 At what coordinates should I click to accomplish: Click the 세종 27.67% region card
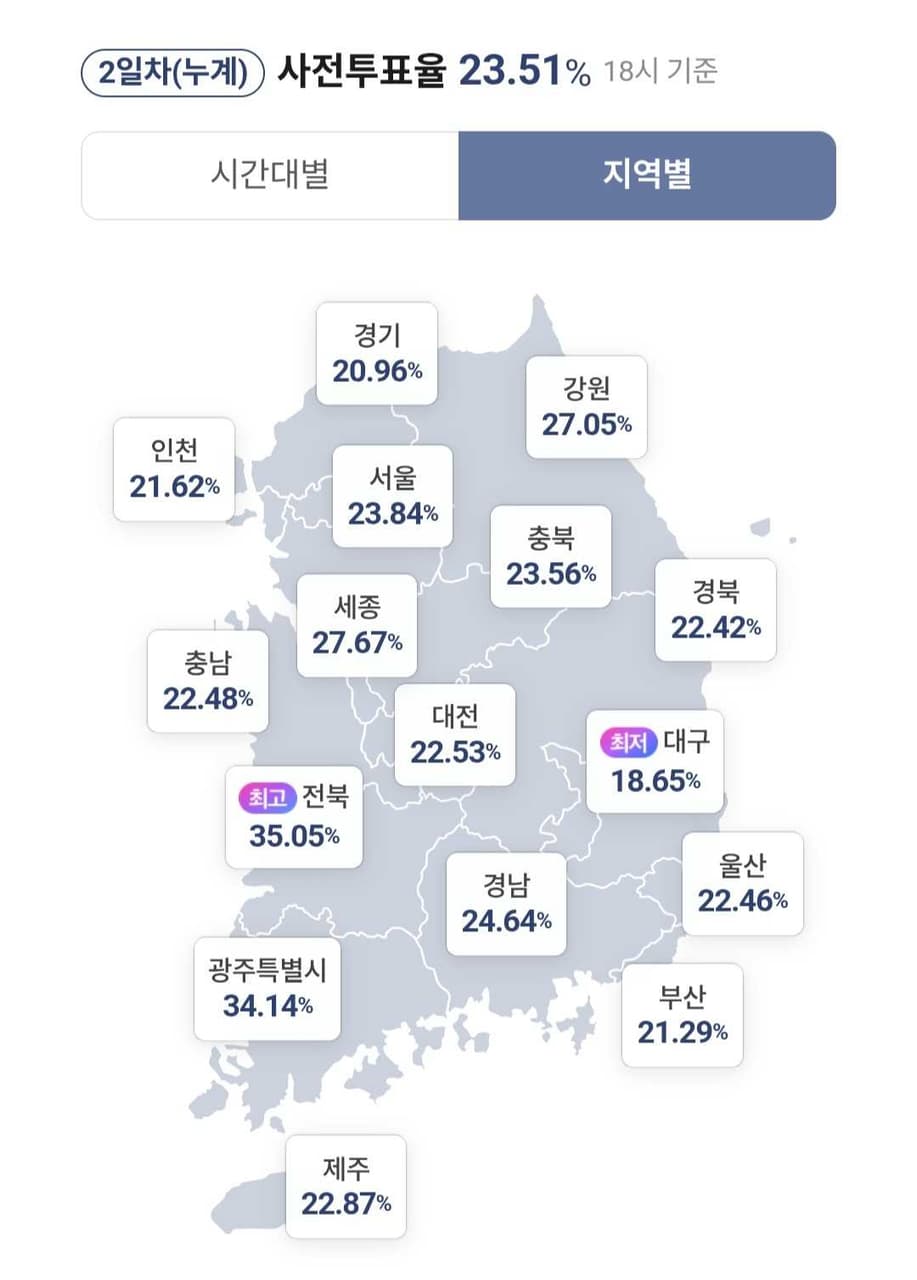pyautogui.click(x=357, y=625)
